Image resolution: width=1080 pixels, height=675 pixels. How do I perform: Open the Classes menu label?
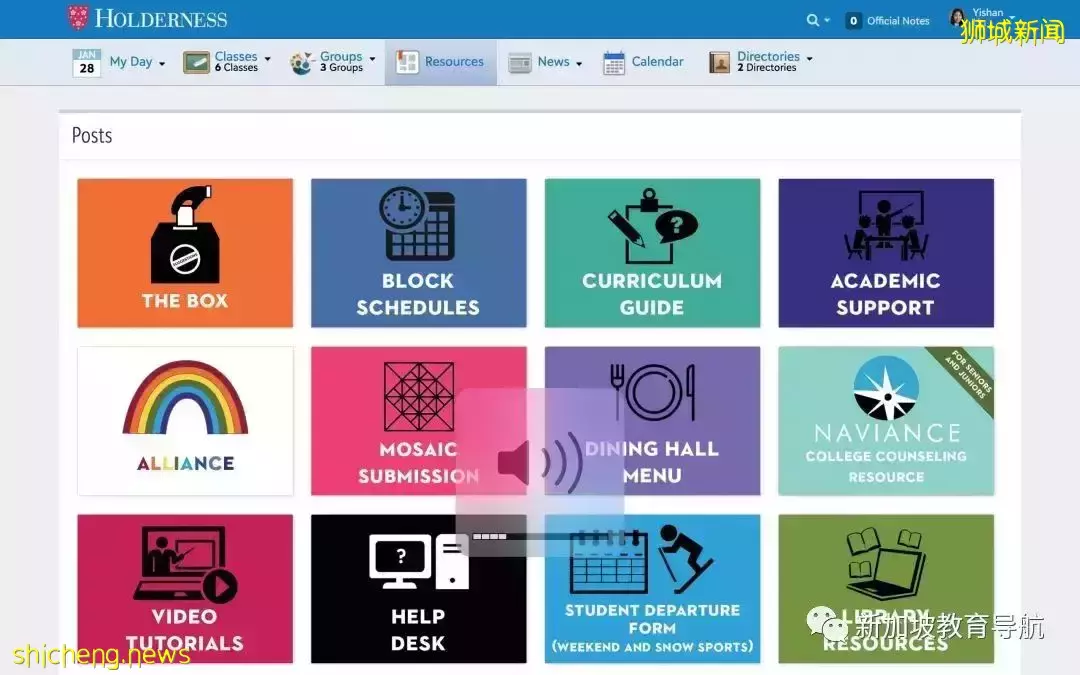(x=236, y=56)
